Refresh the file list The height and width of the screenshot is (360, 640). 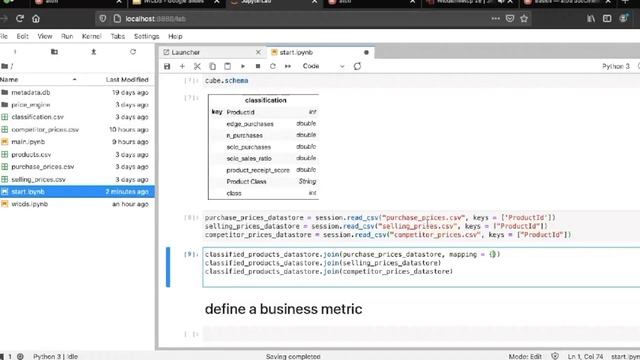[x=133, y=52]
